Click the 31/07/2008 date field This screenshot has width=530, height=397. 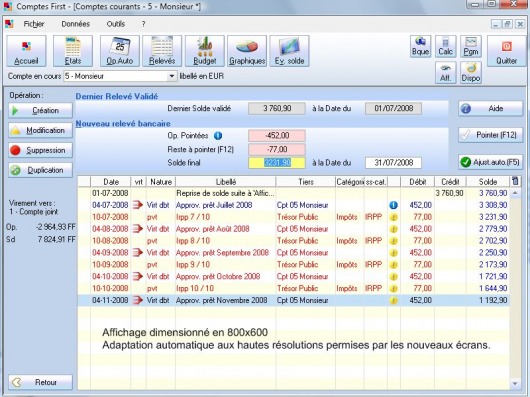pos(393,163)
